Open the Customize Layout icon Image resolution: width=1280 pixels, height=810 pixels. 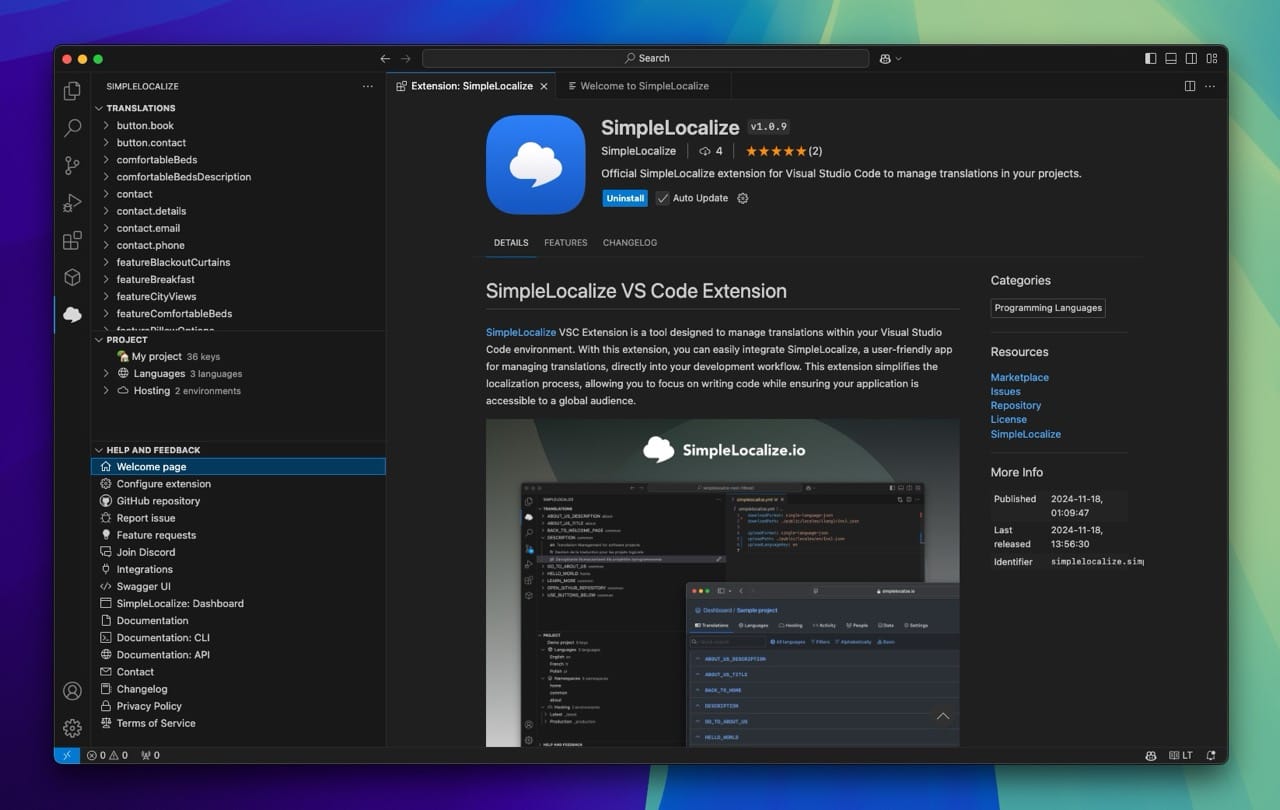coord(1211,58)
